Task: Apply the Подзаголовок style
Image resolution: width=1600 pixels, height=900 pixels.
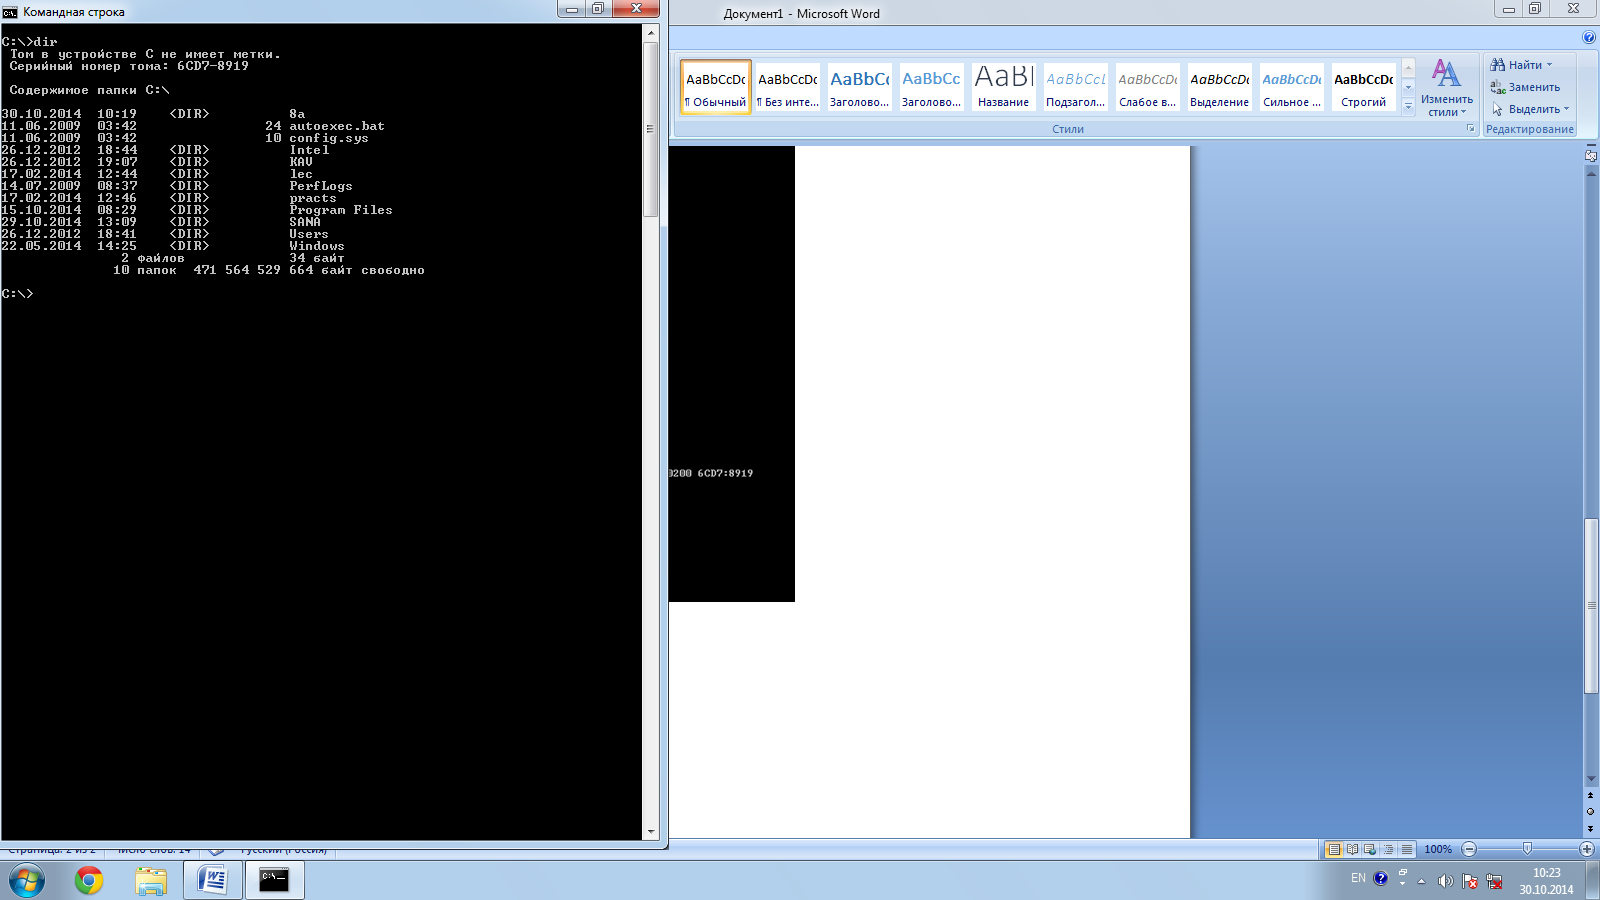Action: pos(1075,87)
